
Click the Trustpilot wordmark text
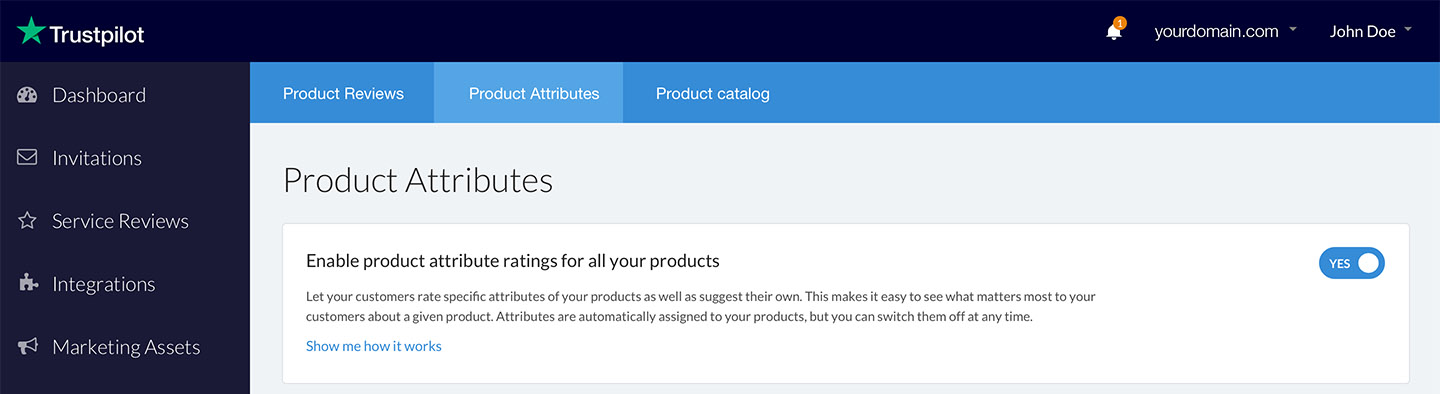[x=98, y=35]
